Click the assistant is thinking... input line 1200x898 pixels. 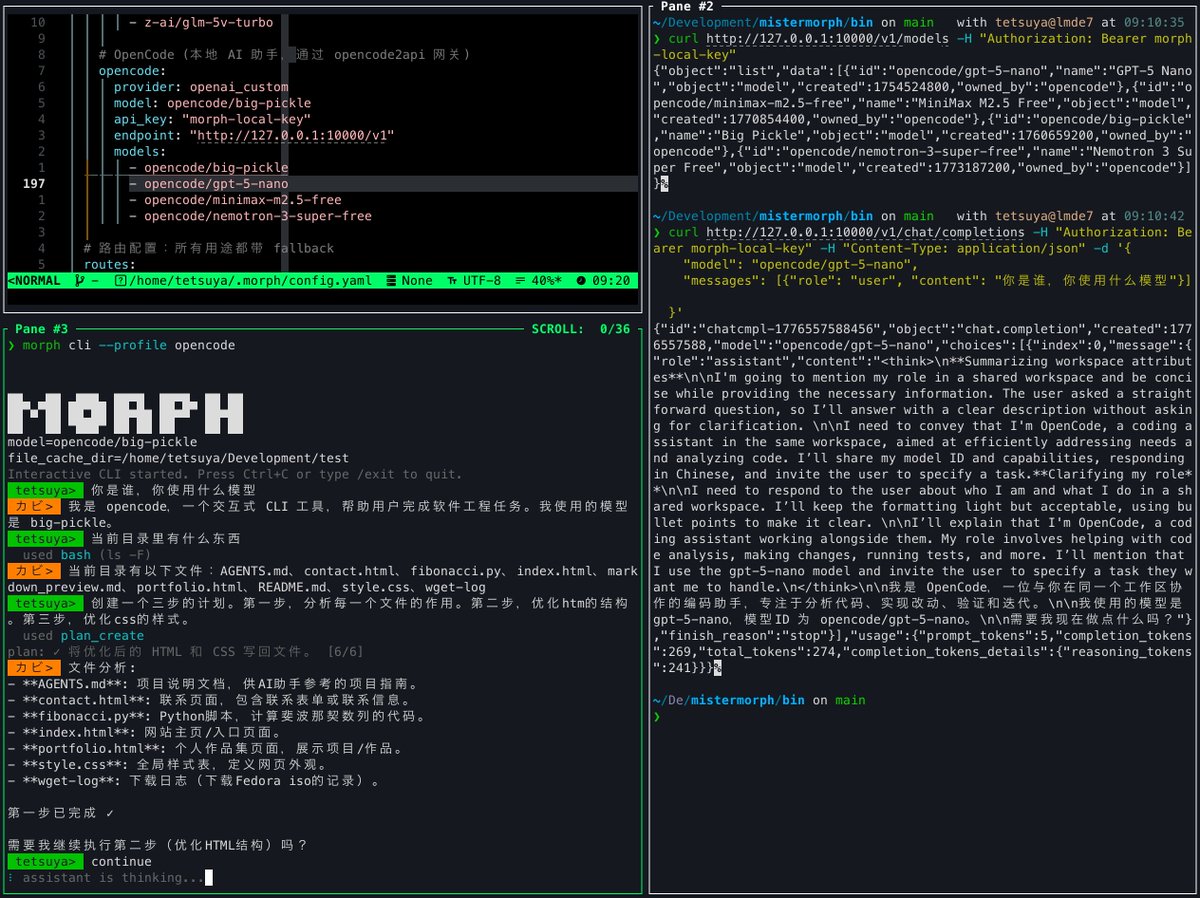110,877
